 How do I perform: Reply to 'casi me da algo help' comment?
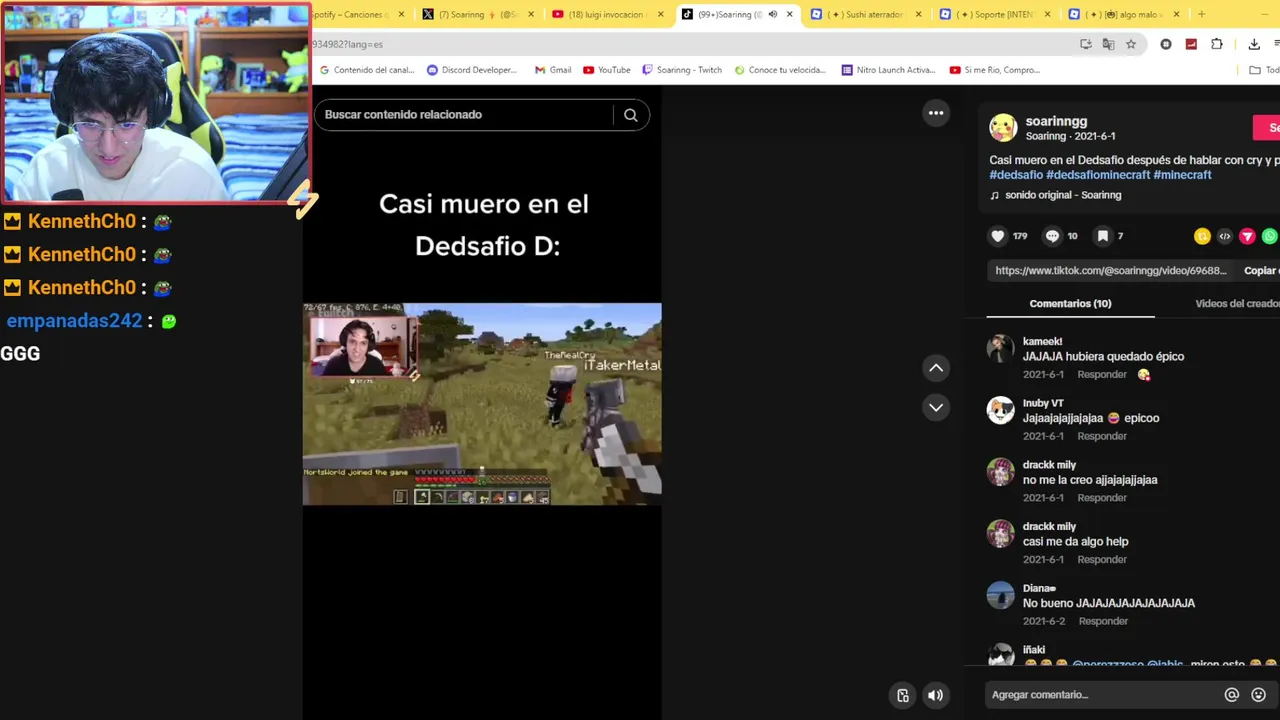pos(1102,560)
